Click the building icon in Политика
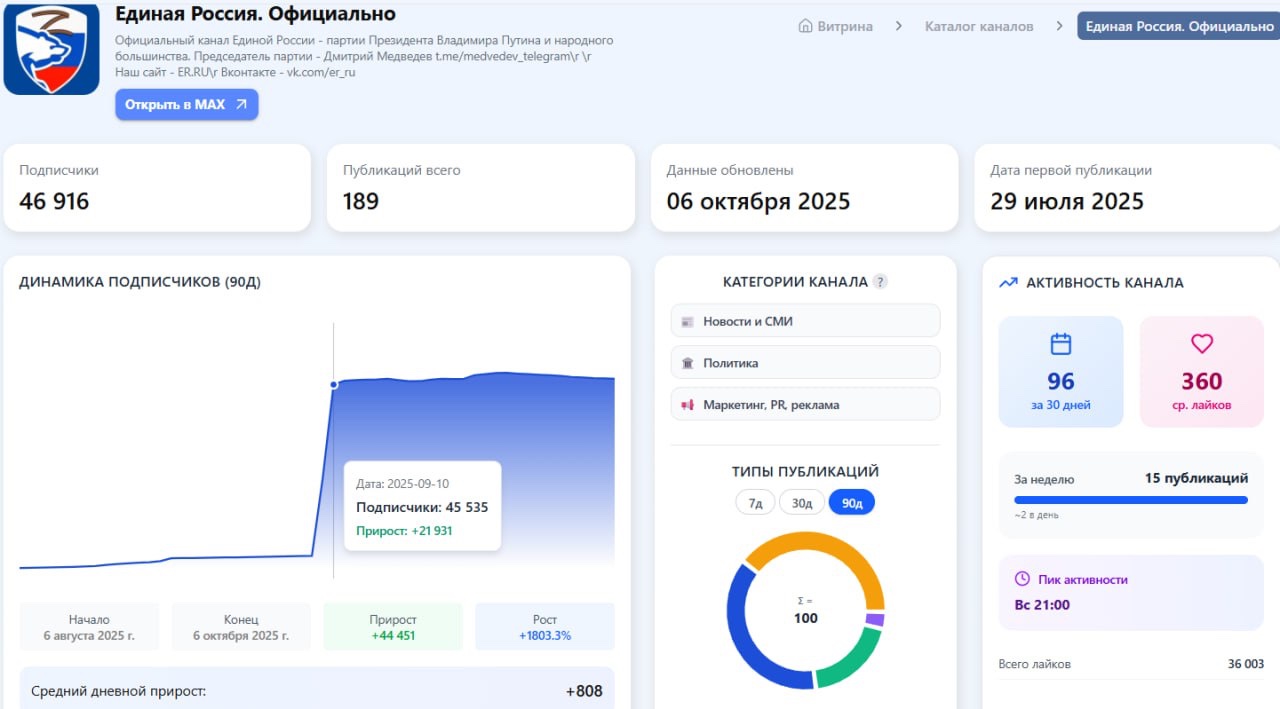This screenshot has height=709, width=1280. coord(687,363)
